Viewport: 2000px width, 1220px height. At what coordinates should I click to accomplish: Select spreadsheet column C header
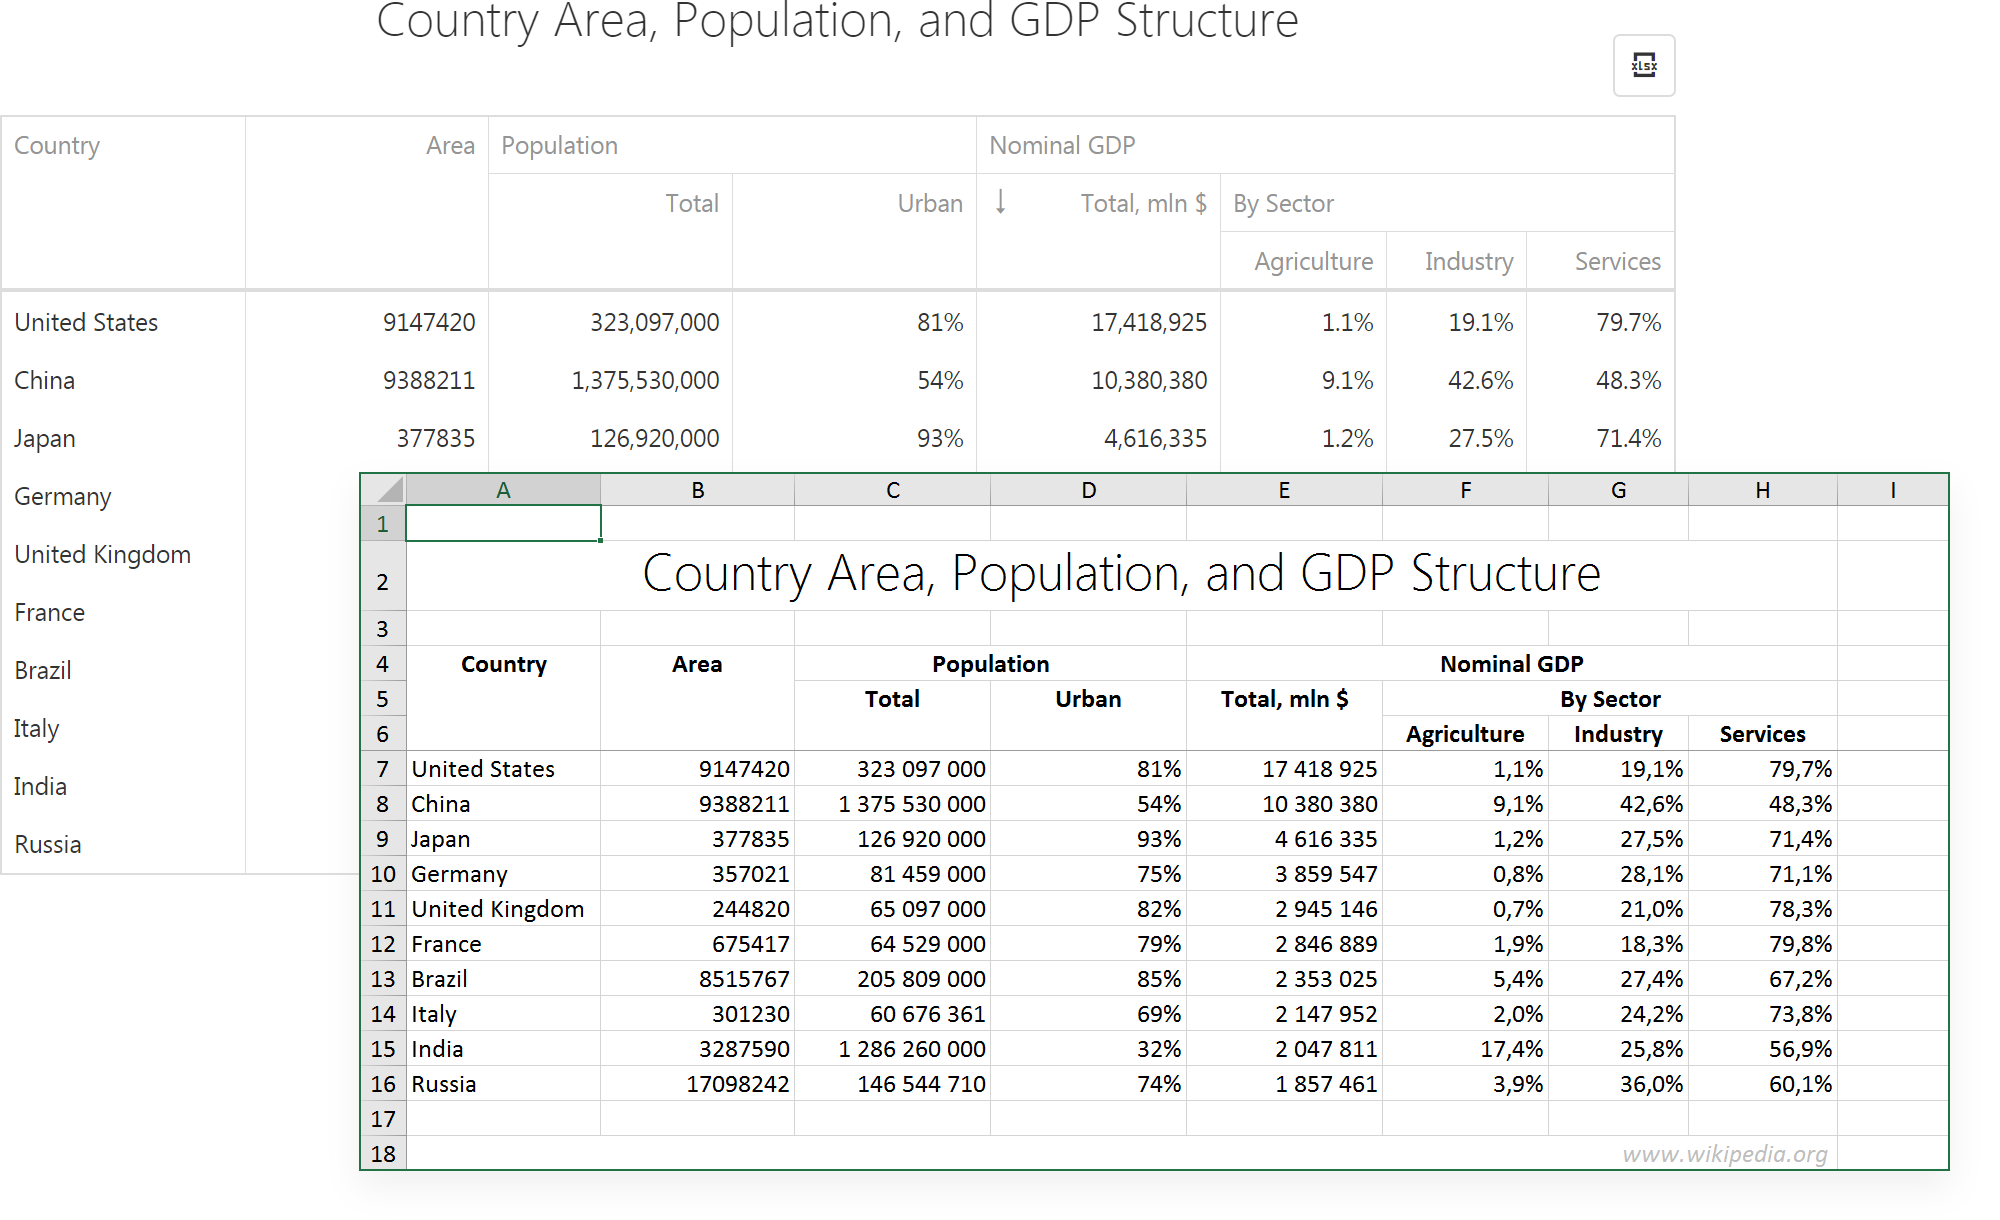[892, 490]
